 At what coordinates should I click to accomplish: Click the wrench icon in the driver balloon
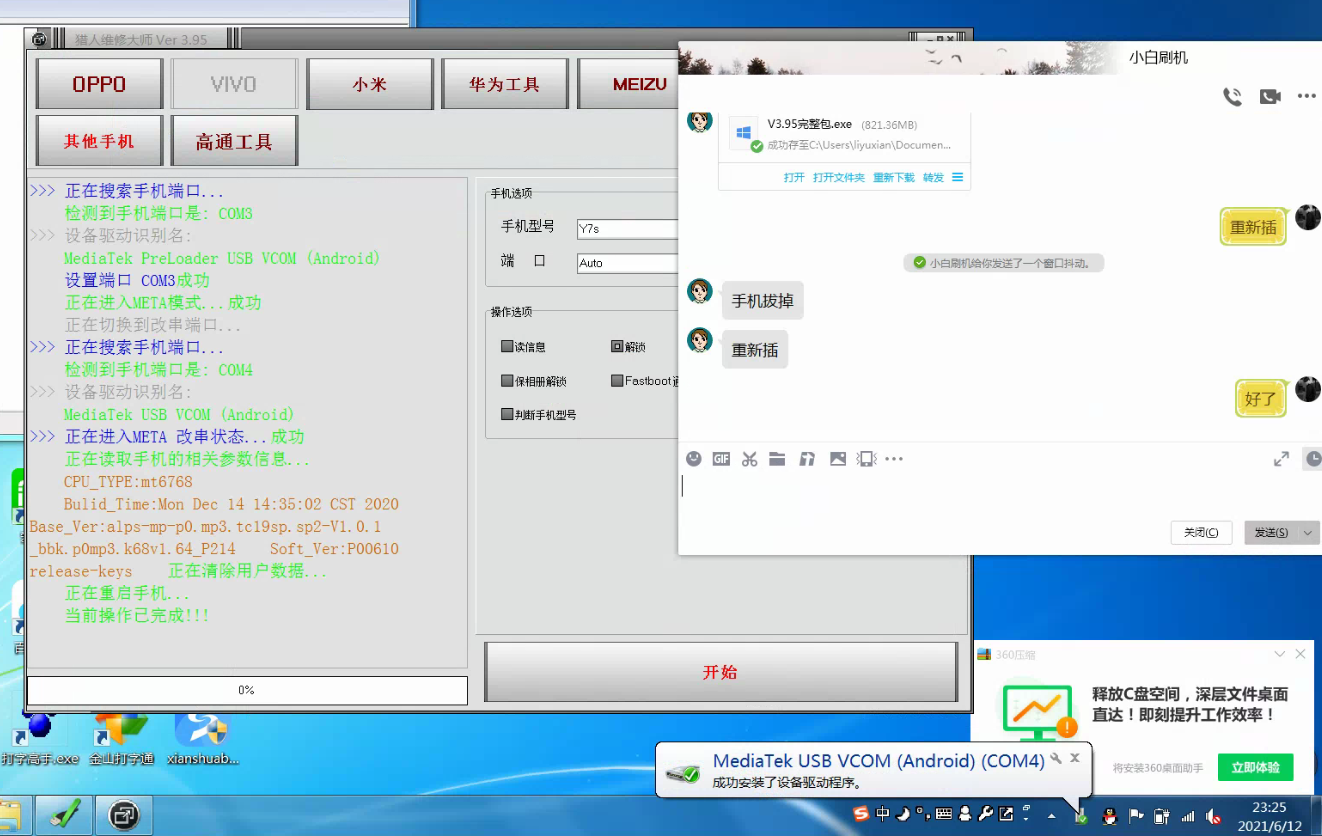click(1056, 758)
